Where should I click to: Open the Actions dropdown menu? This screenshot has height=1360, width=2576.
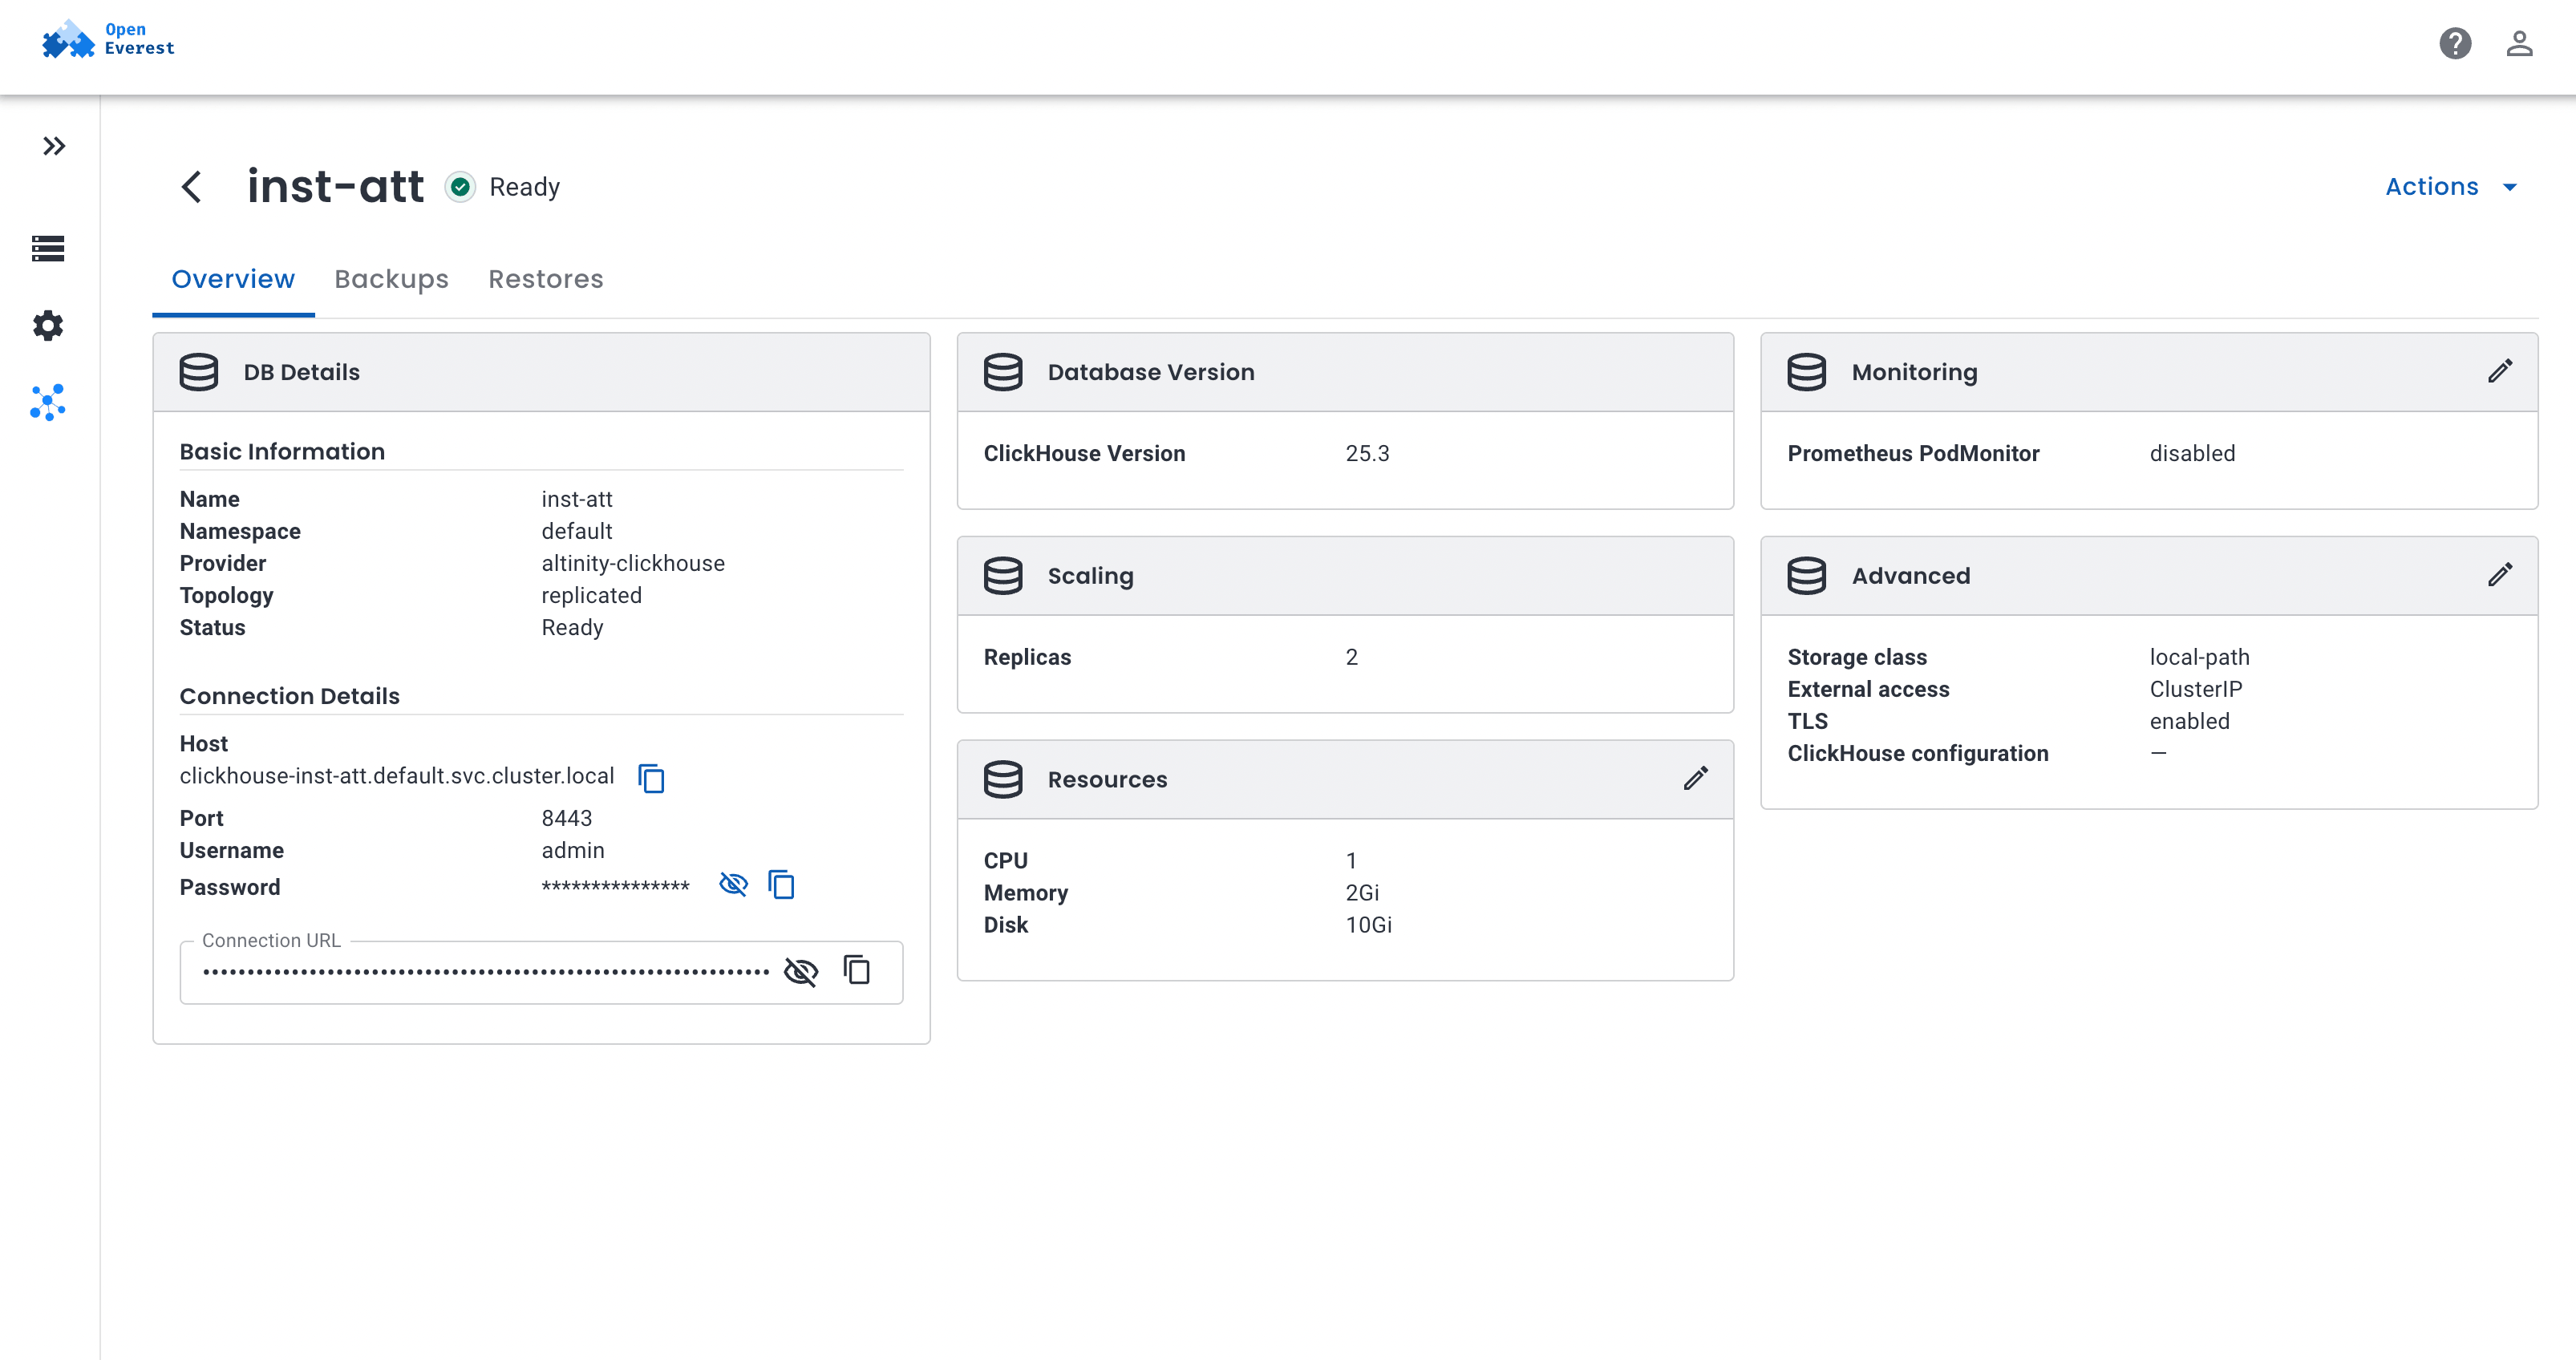coord(2450,187)
